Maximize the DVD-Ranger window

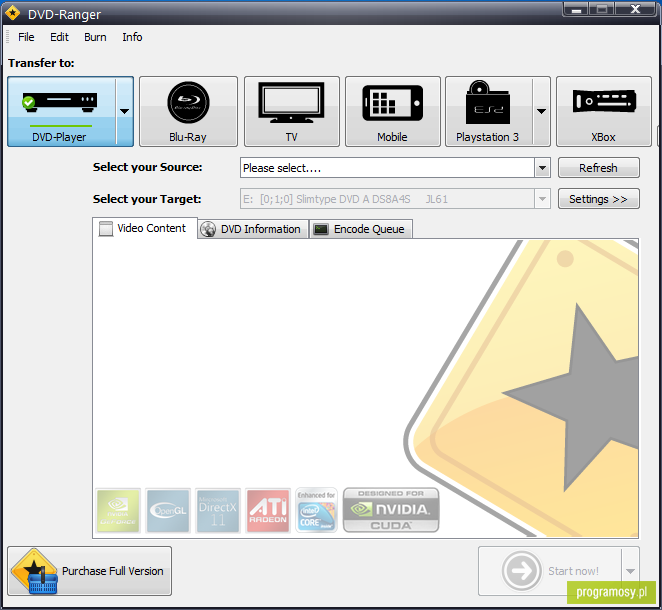pos(602,9)
